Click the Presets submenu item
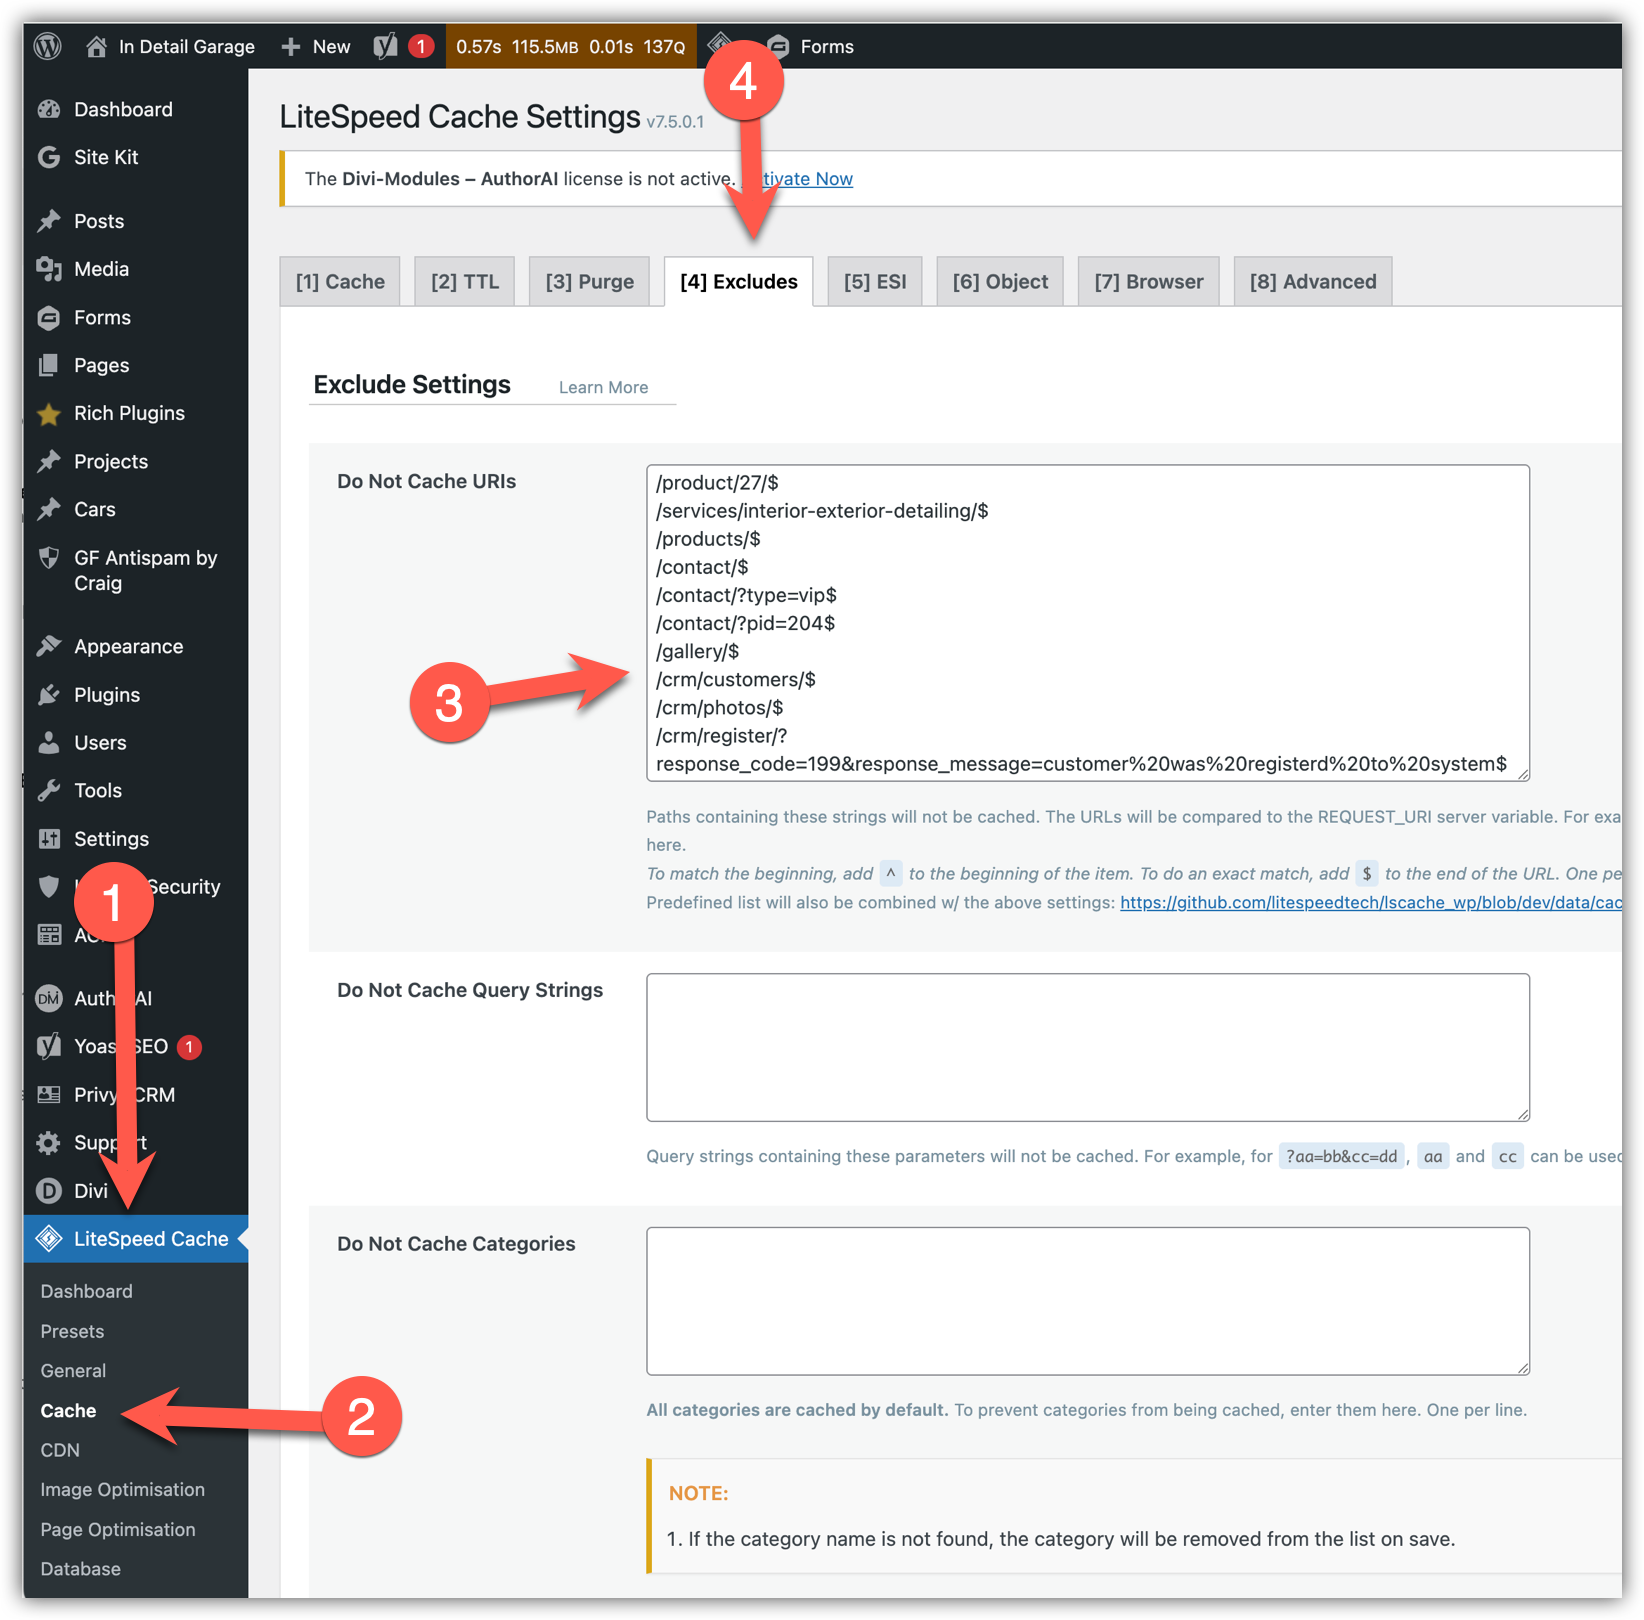Screen dimensions: 1644x1620 click(x=72, y=1332)
